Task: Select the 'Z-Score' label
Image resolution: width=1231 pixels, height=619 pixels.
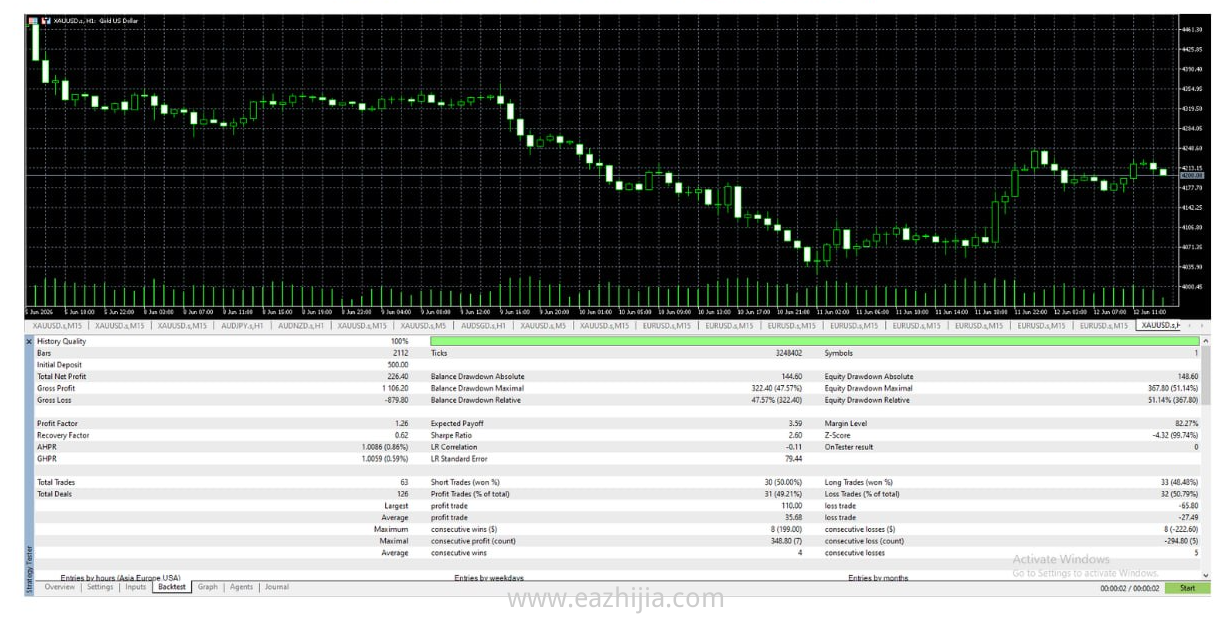Action: pyautogui.click(x=839, y=436)
